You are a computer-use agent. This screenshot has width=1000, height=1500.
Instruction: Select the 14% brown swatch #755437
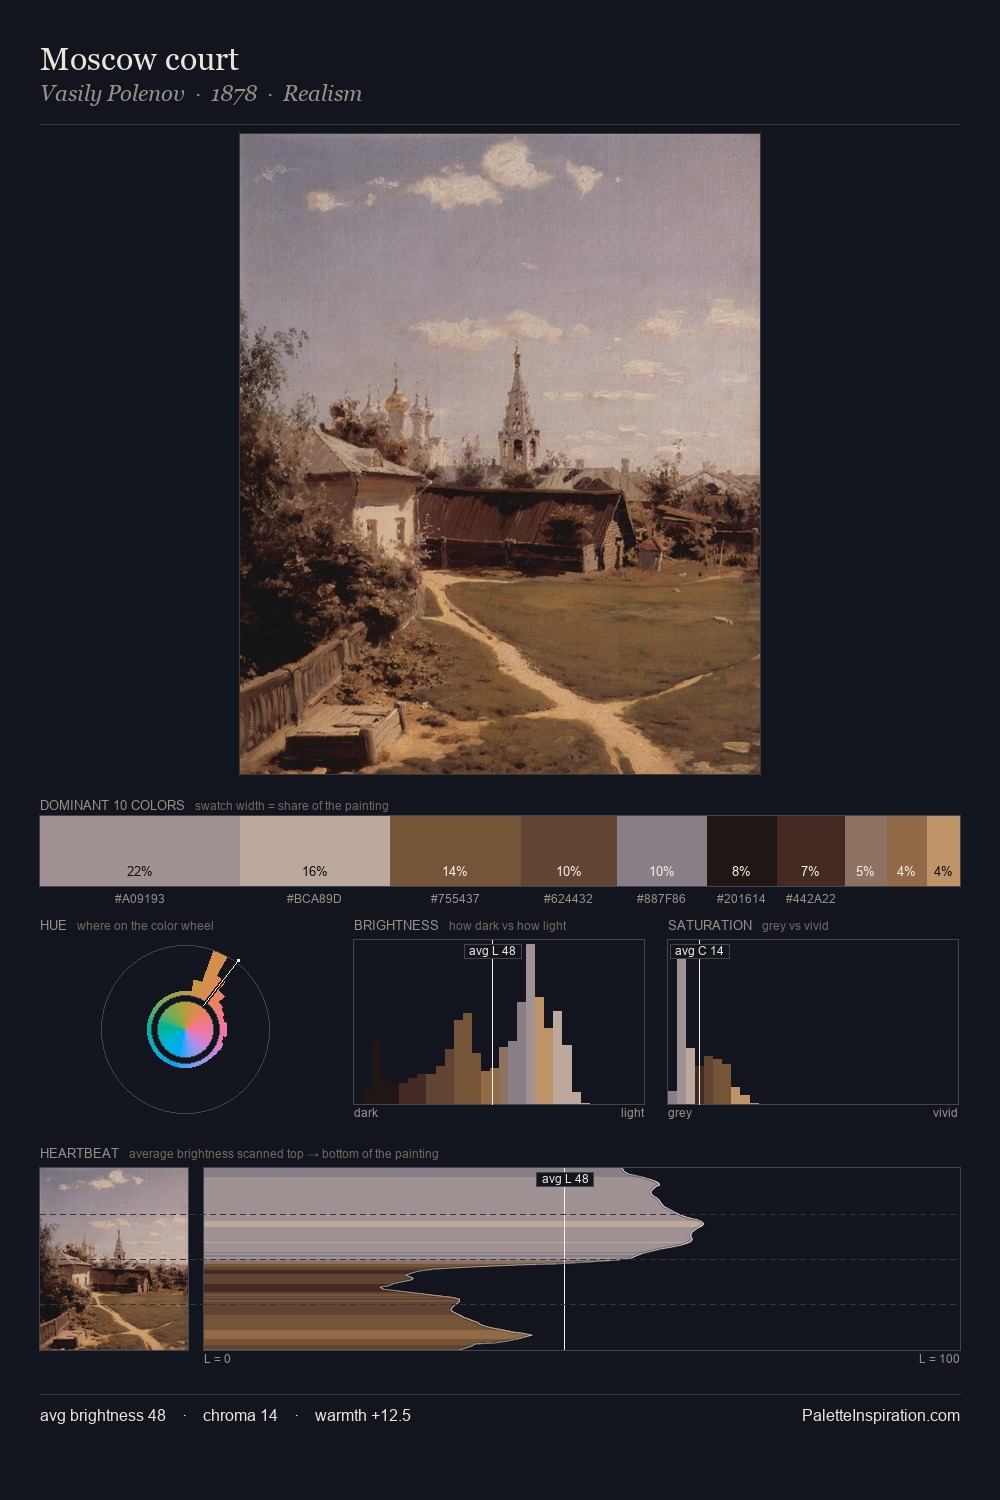point(455,851)
